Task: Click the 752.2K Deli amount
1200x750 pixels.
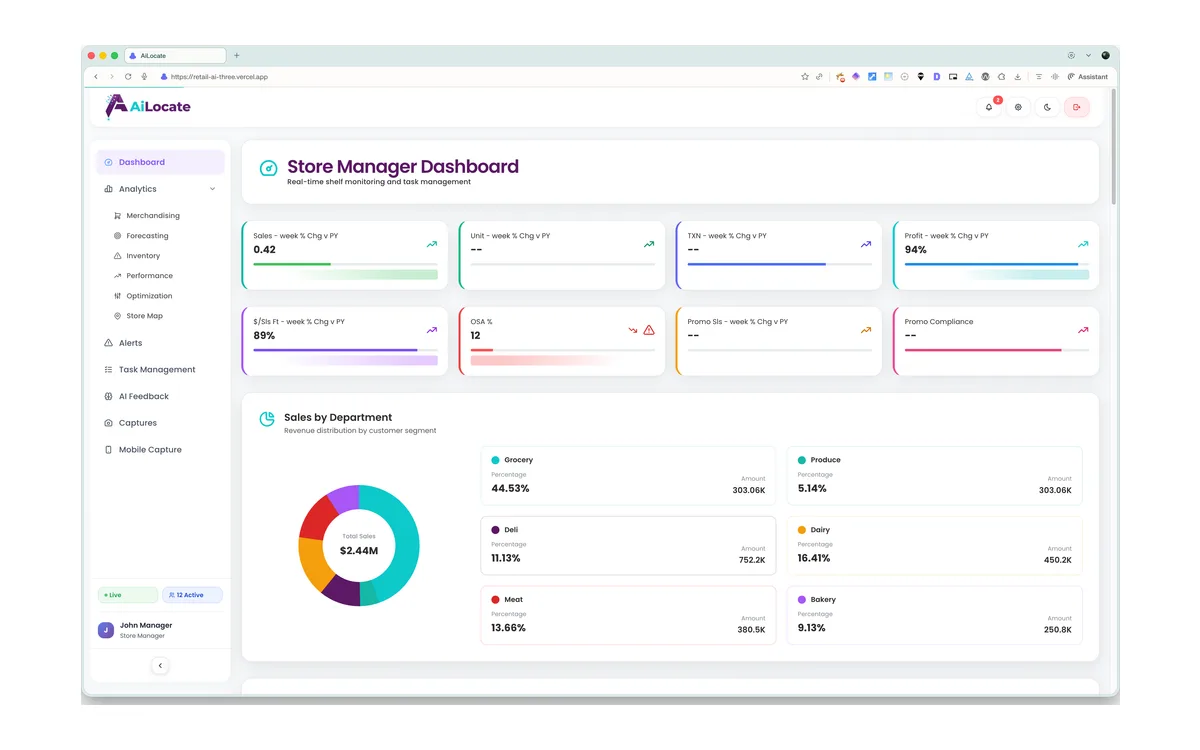Action: 752,560
